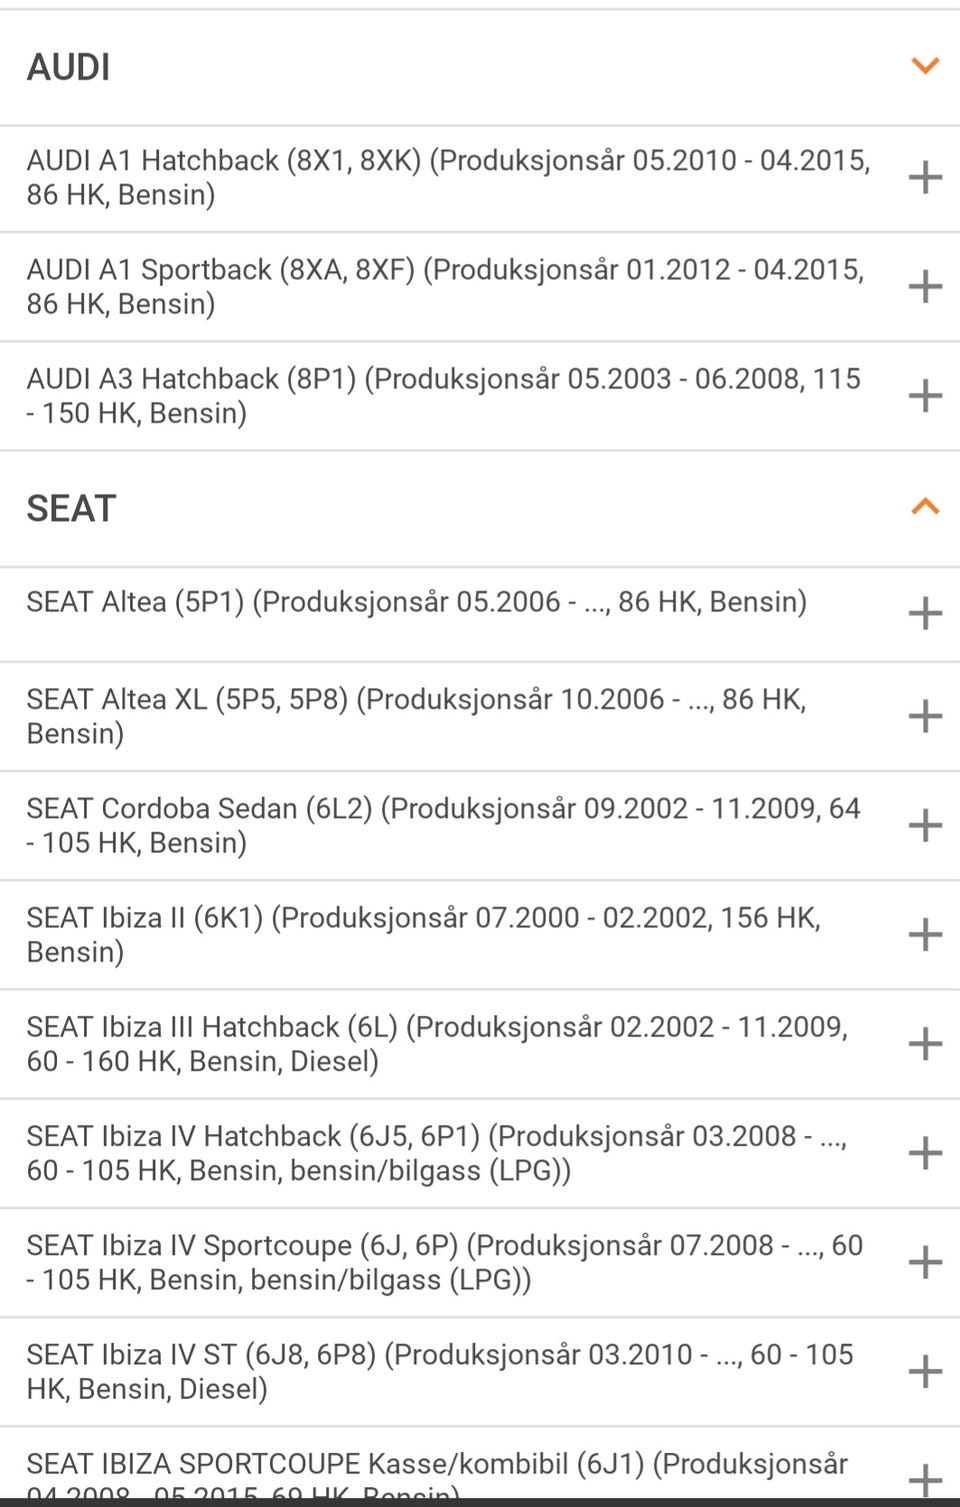Viewport: 960px width, 1507px height.
Task: Expand AUDI A1 Hatchback plus icon
Action: 925,177
